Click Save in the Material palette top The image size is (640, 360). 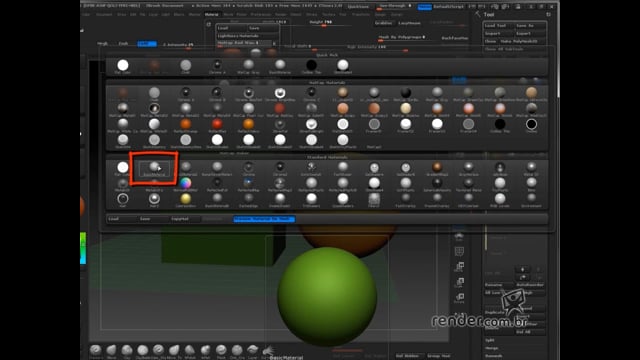[262, 28]
